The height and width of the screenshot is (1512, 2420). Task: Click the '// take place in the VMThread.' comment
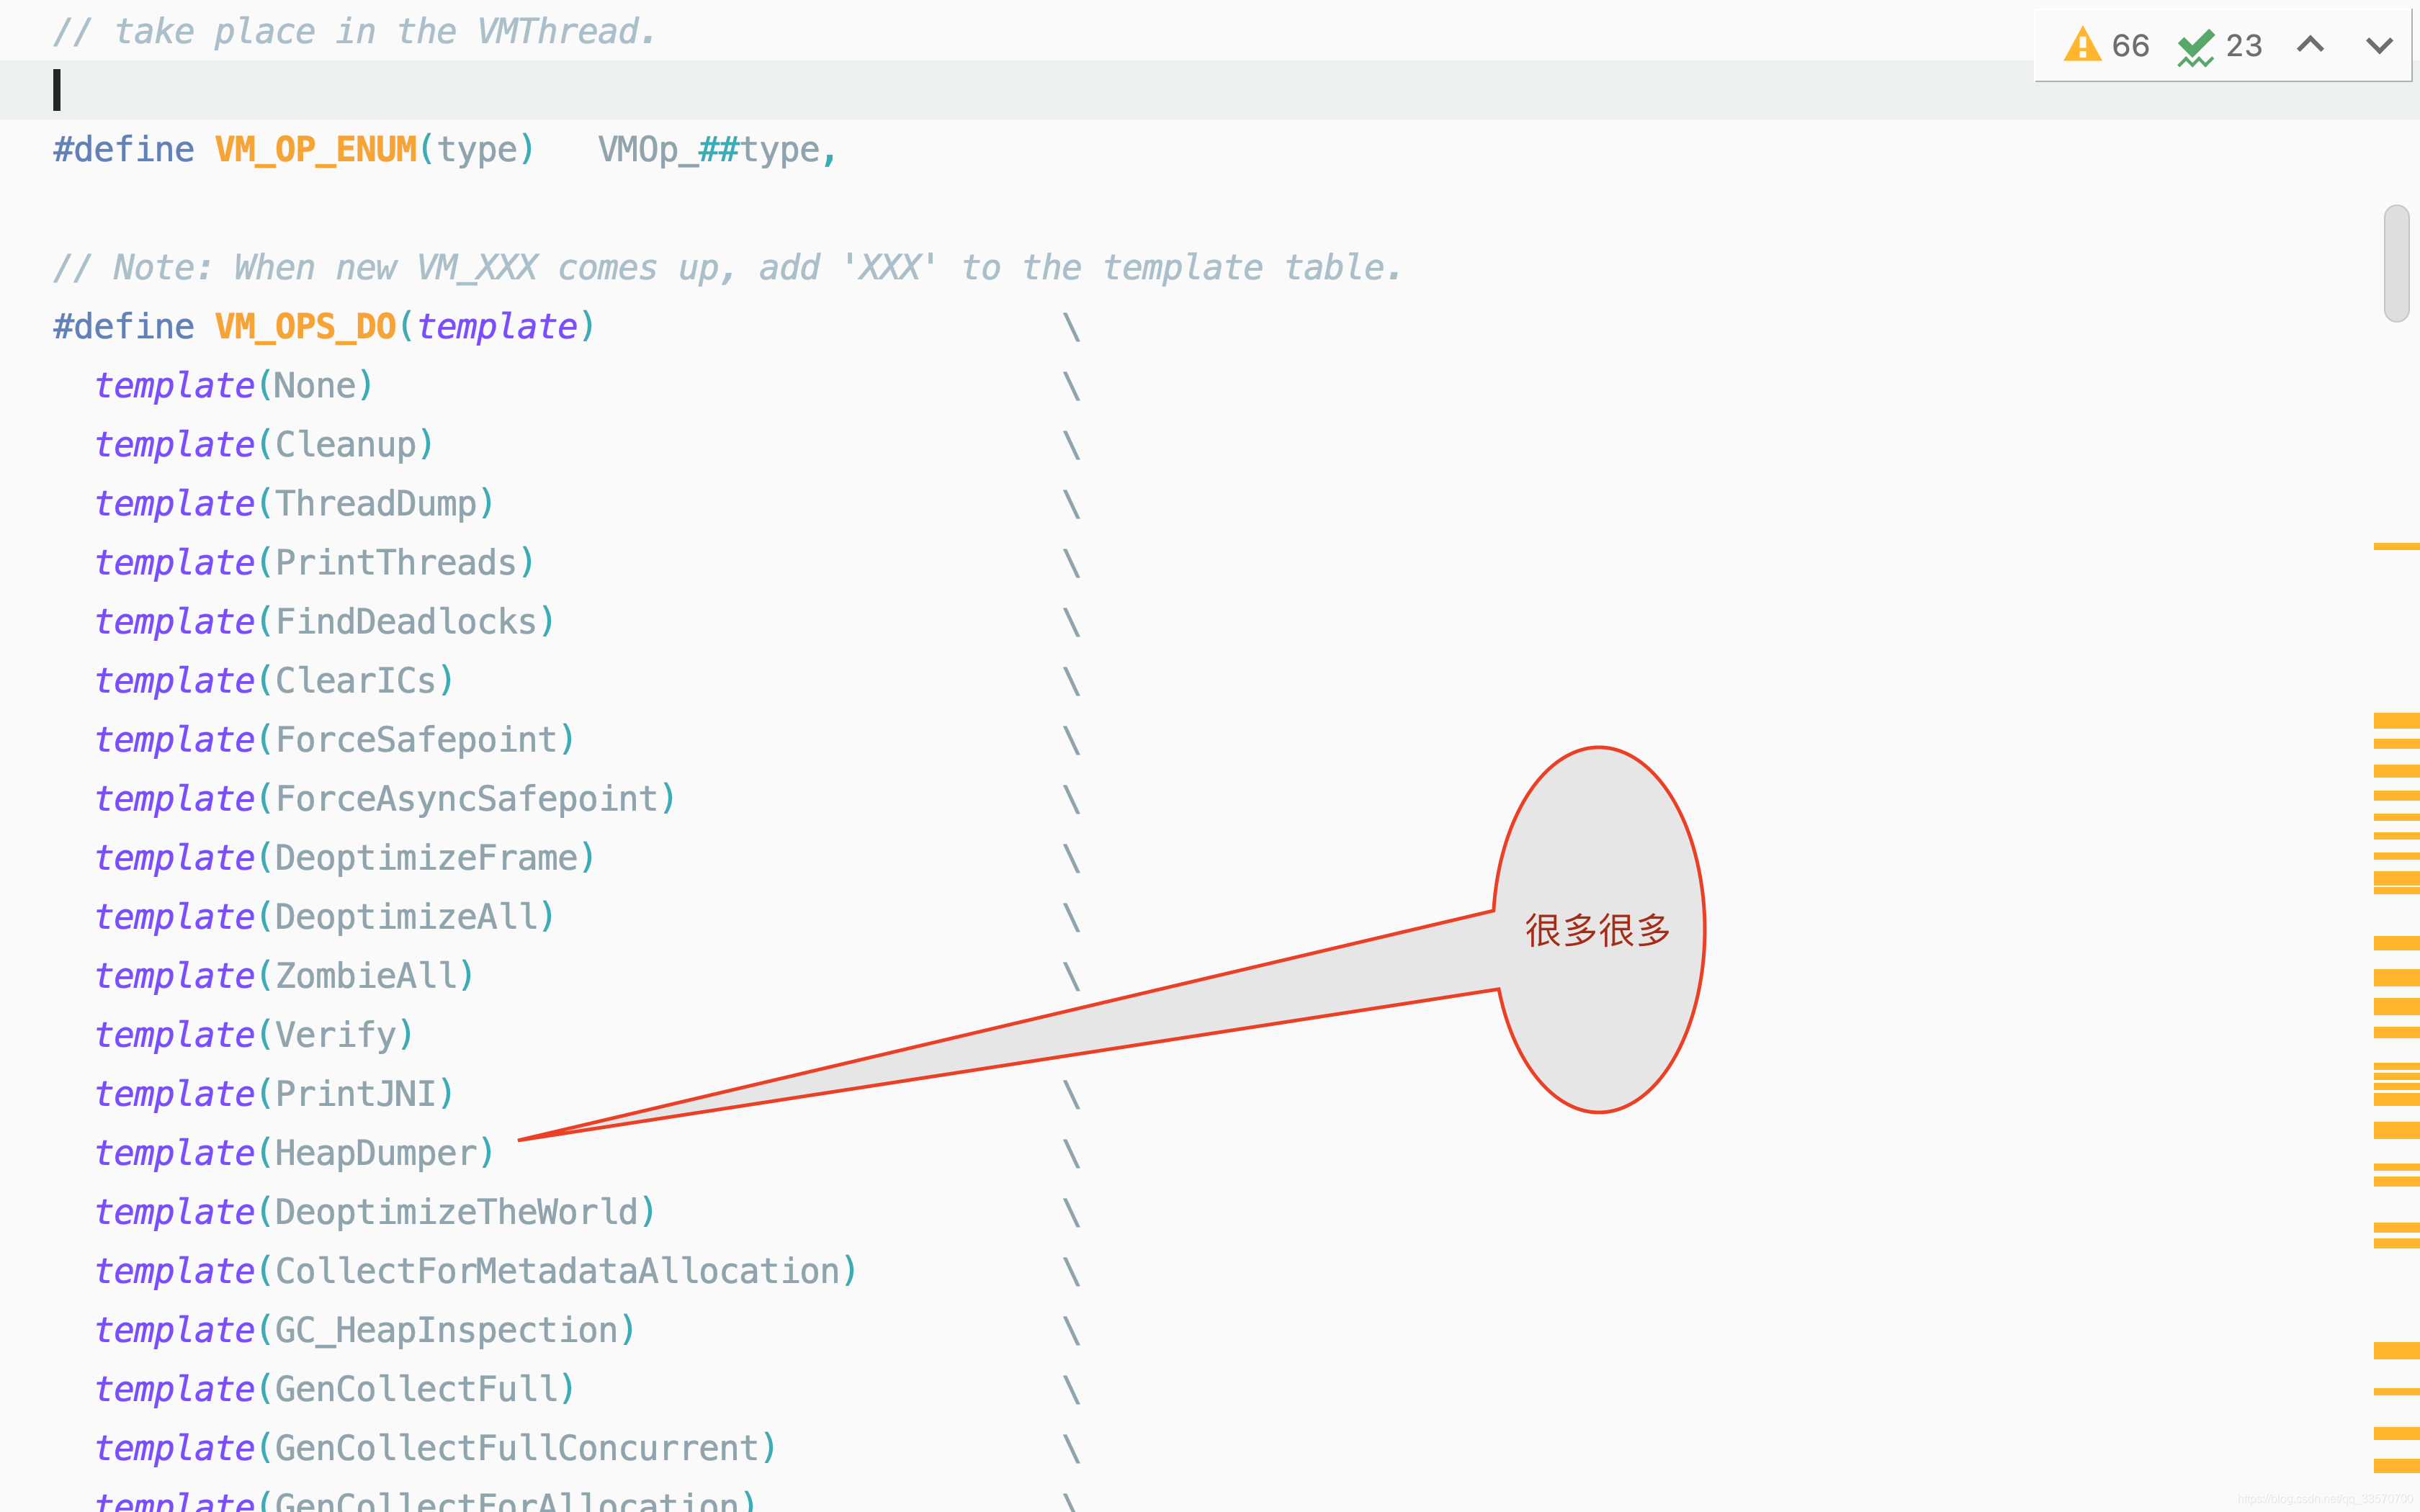(355, 32)
